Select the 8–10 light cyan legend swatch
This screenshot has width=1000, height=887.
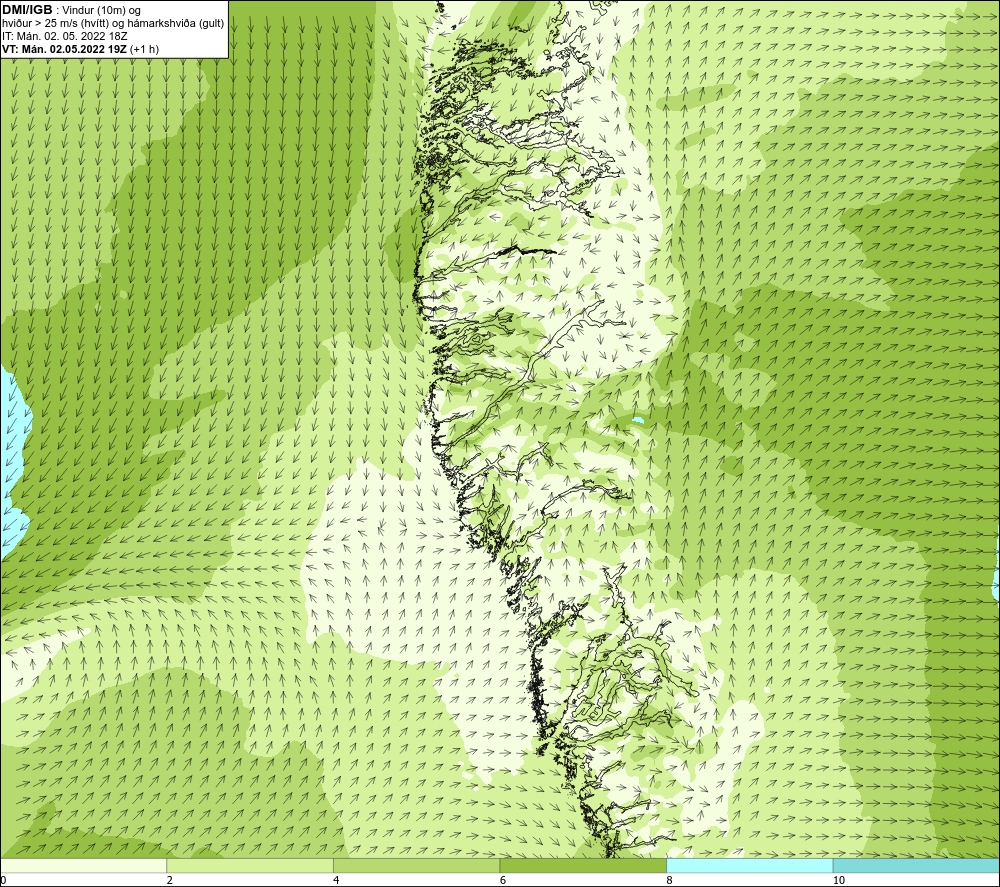point(749,865)
